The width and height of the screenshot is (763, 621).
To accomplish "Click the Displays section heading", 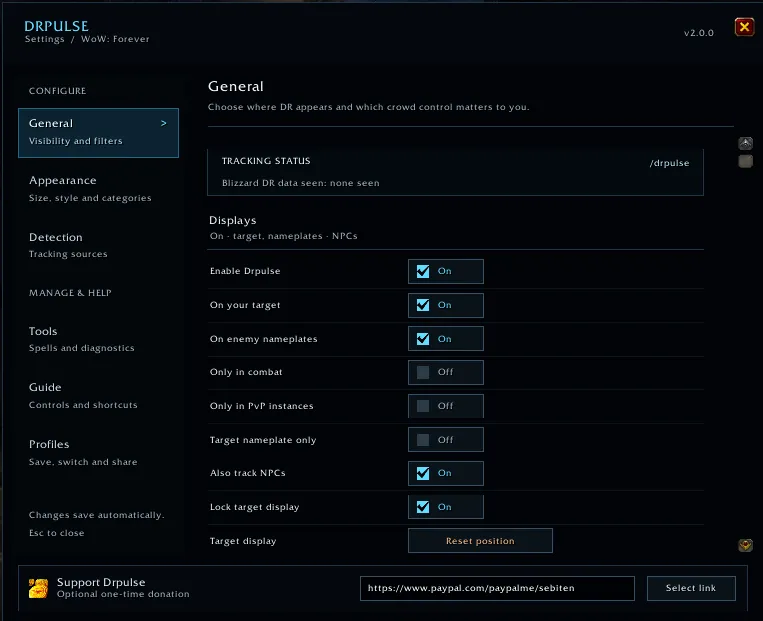I will point(233,220).
